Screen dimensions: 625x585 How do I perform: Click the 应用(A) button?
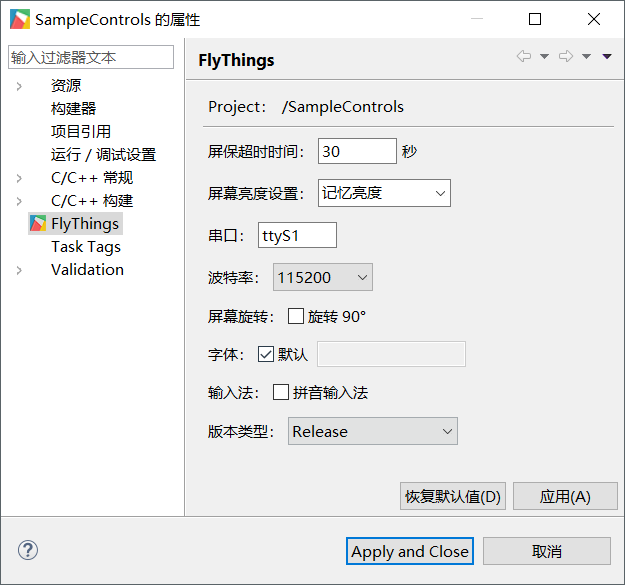pyautogui.click(x=565, y=496)
